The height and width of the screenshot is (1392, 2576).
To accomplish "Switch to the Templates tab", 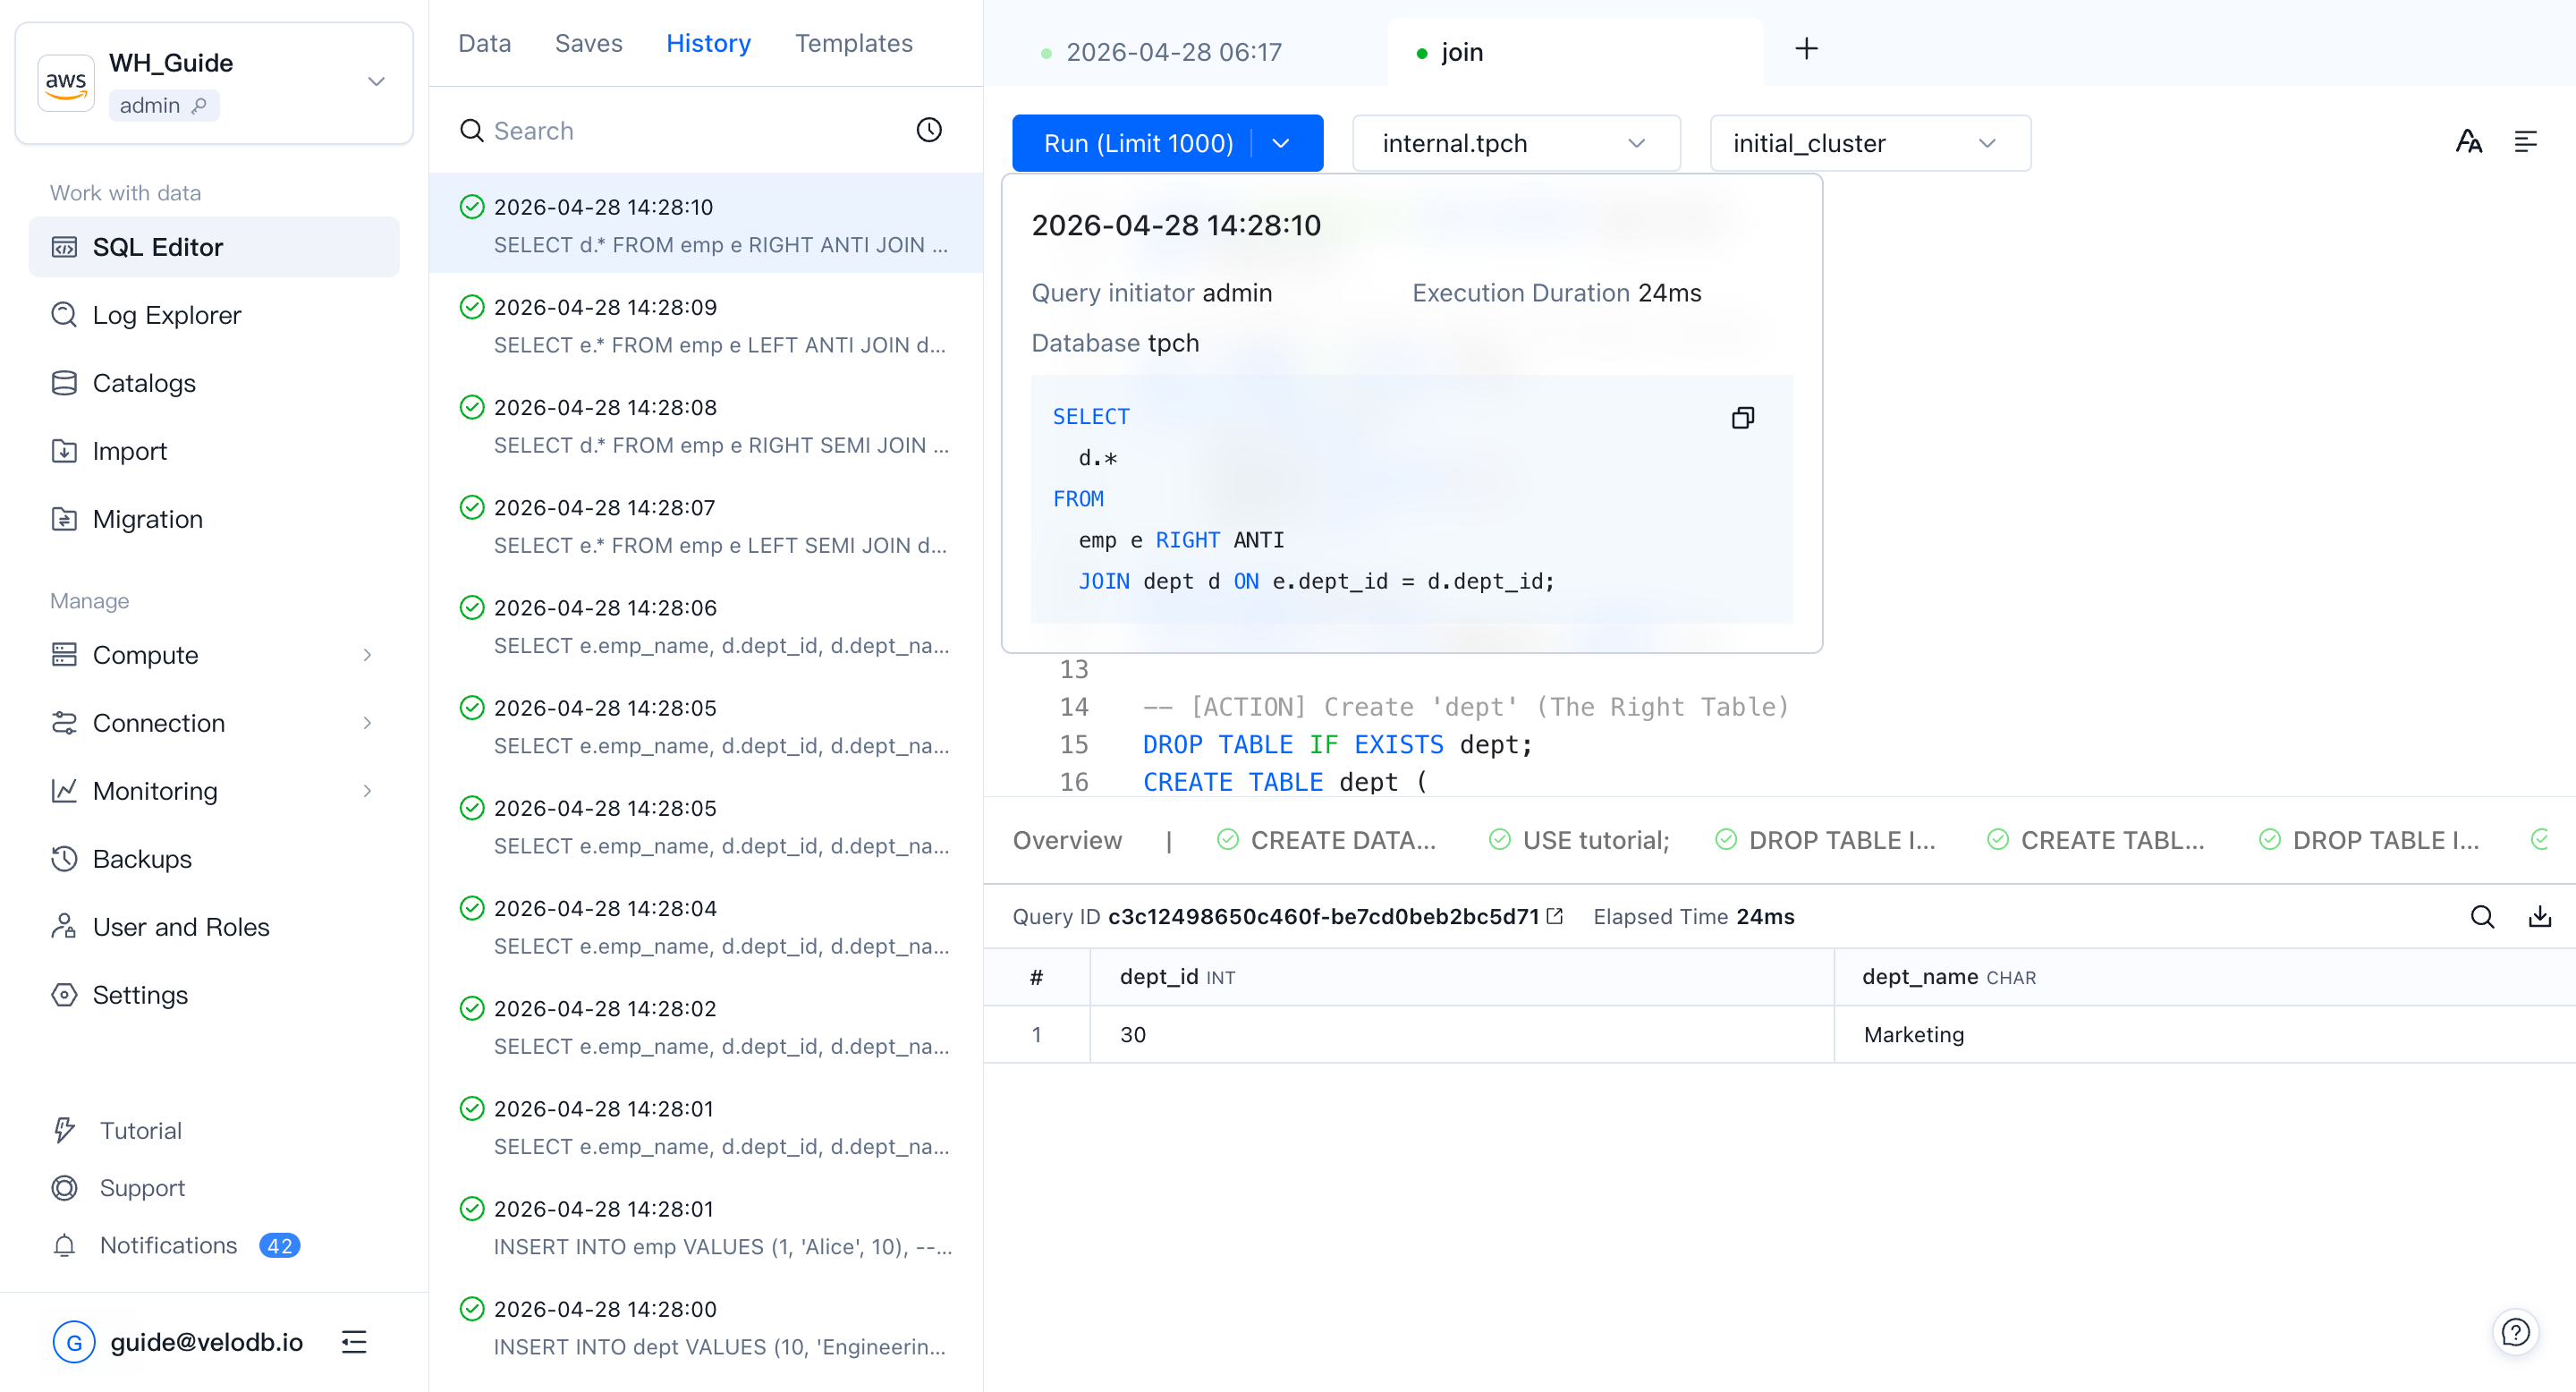I will click(853, 43).
